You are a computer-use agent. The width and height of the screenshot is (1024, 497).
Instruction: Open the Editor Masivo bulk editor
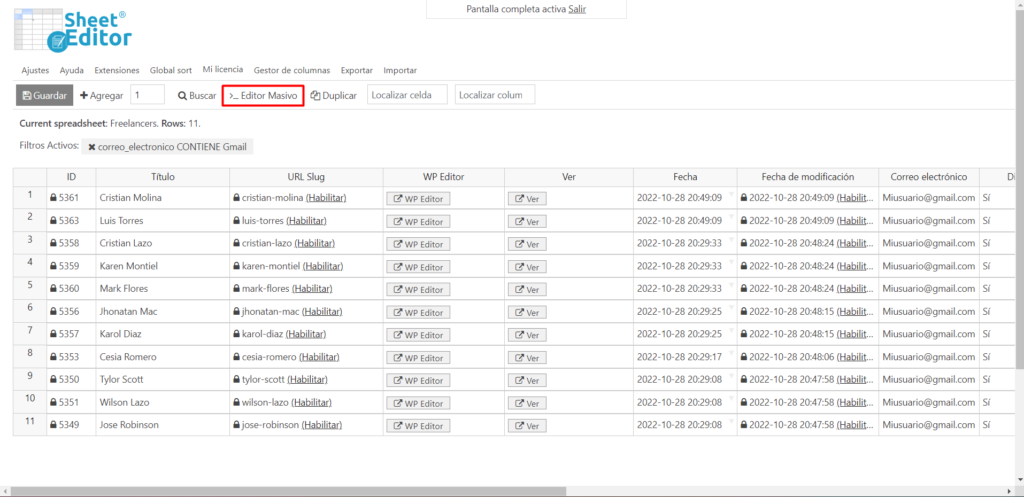[263, 95]
